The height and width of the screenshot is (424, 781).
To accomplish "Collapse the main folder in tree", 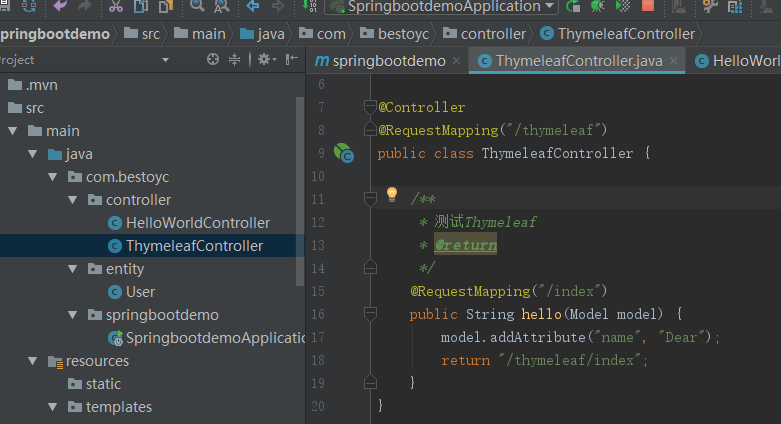I will click(x=13, y=131).
